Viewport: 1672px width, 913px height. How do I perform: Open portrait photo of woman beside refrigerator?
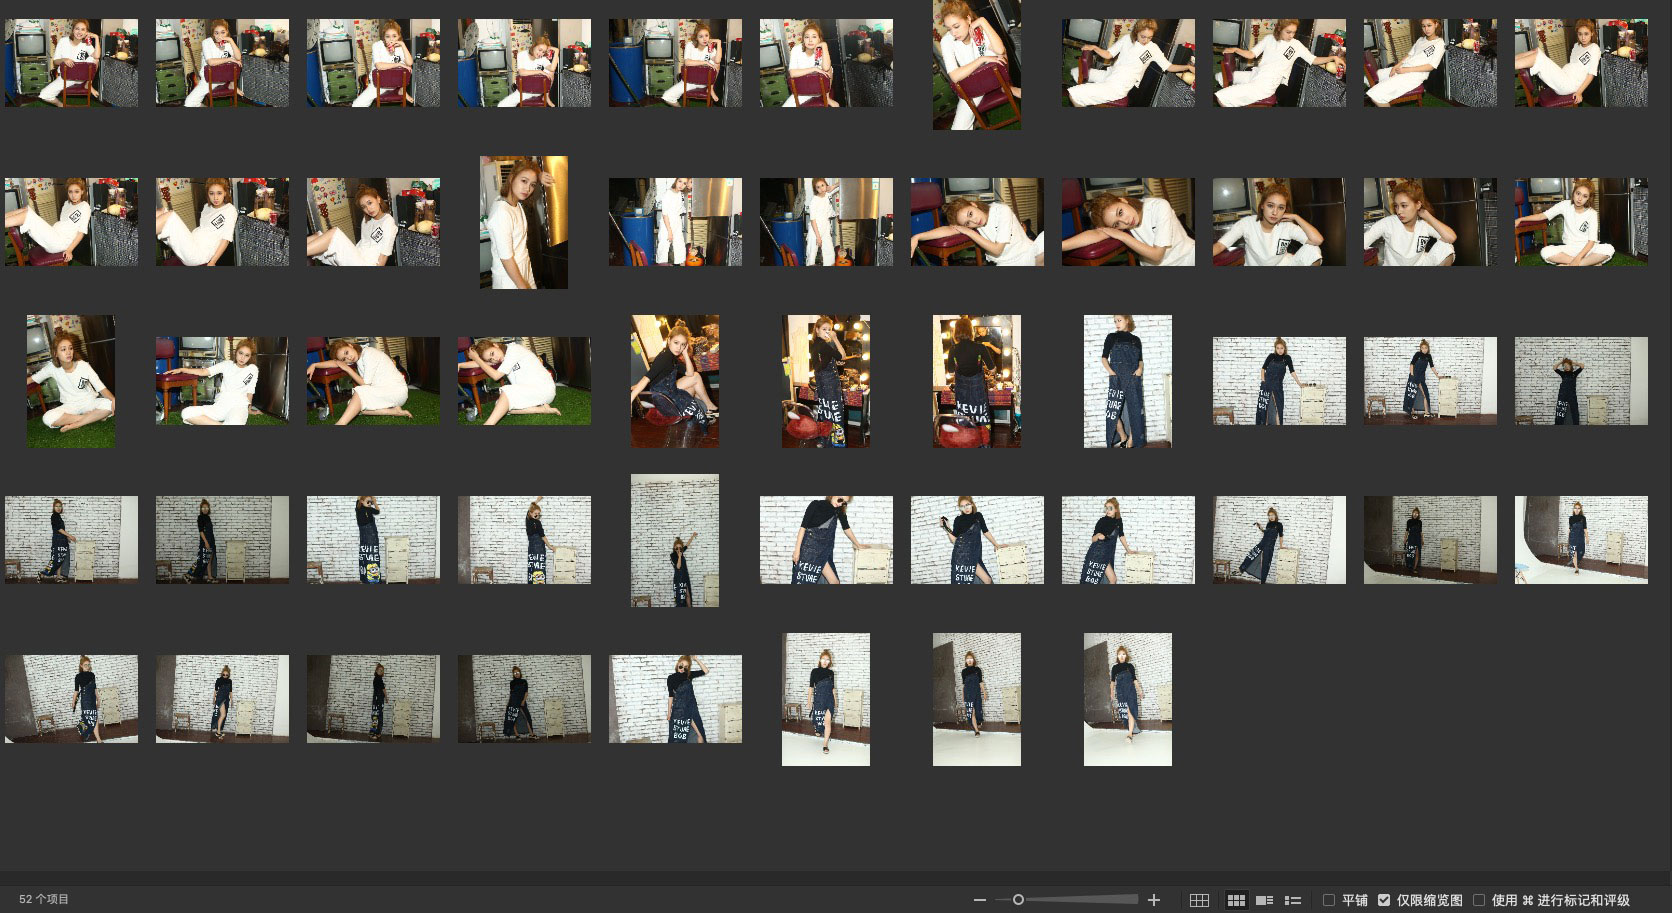(x=524, y=222)
